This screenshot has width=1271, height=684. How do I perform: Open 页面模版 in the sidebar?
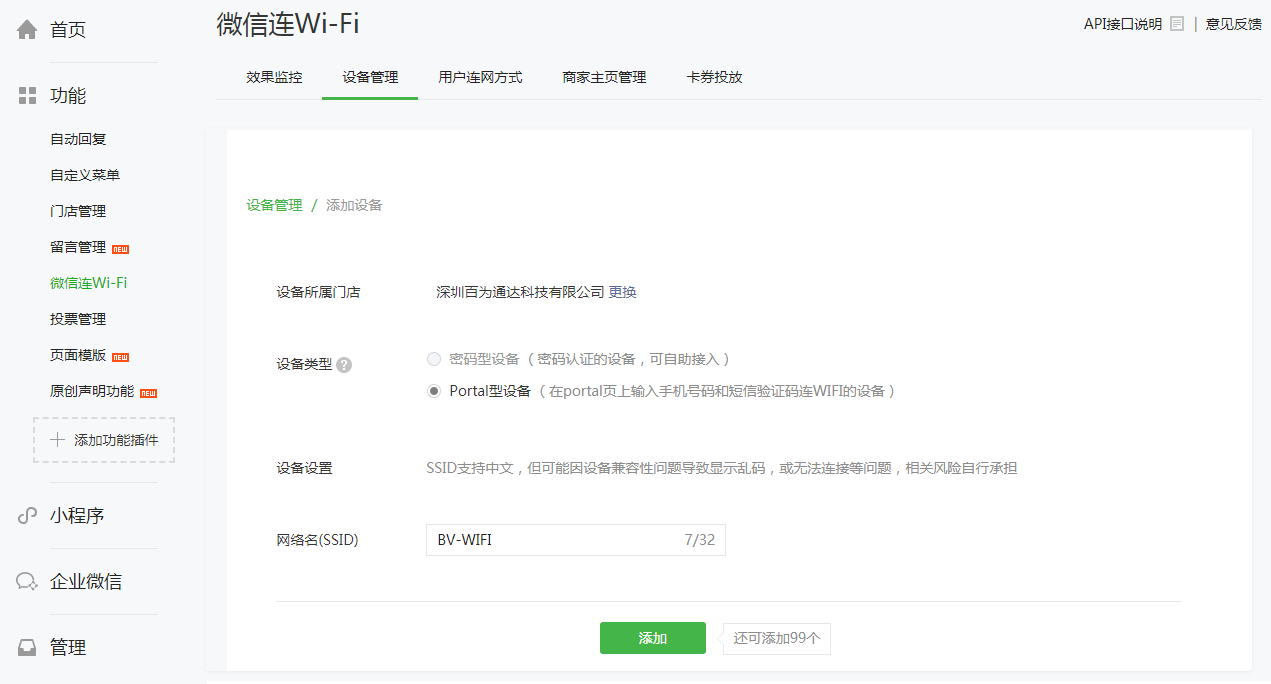coord(78,355)
